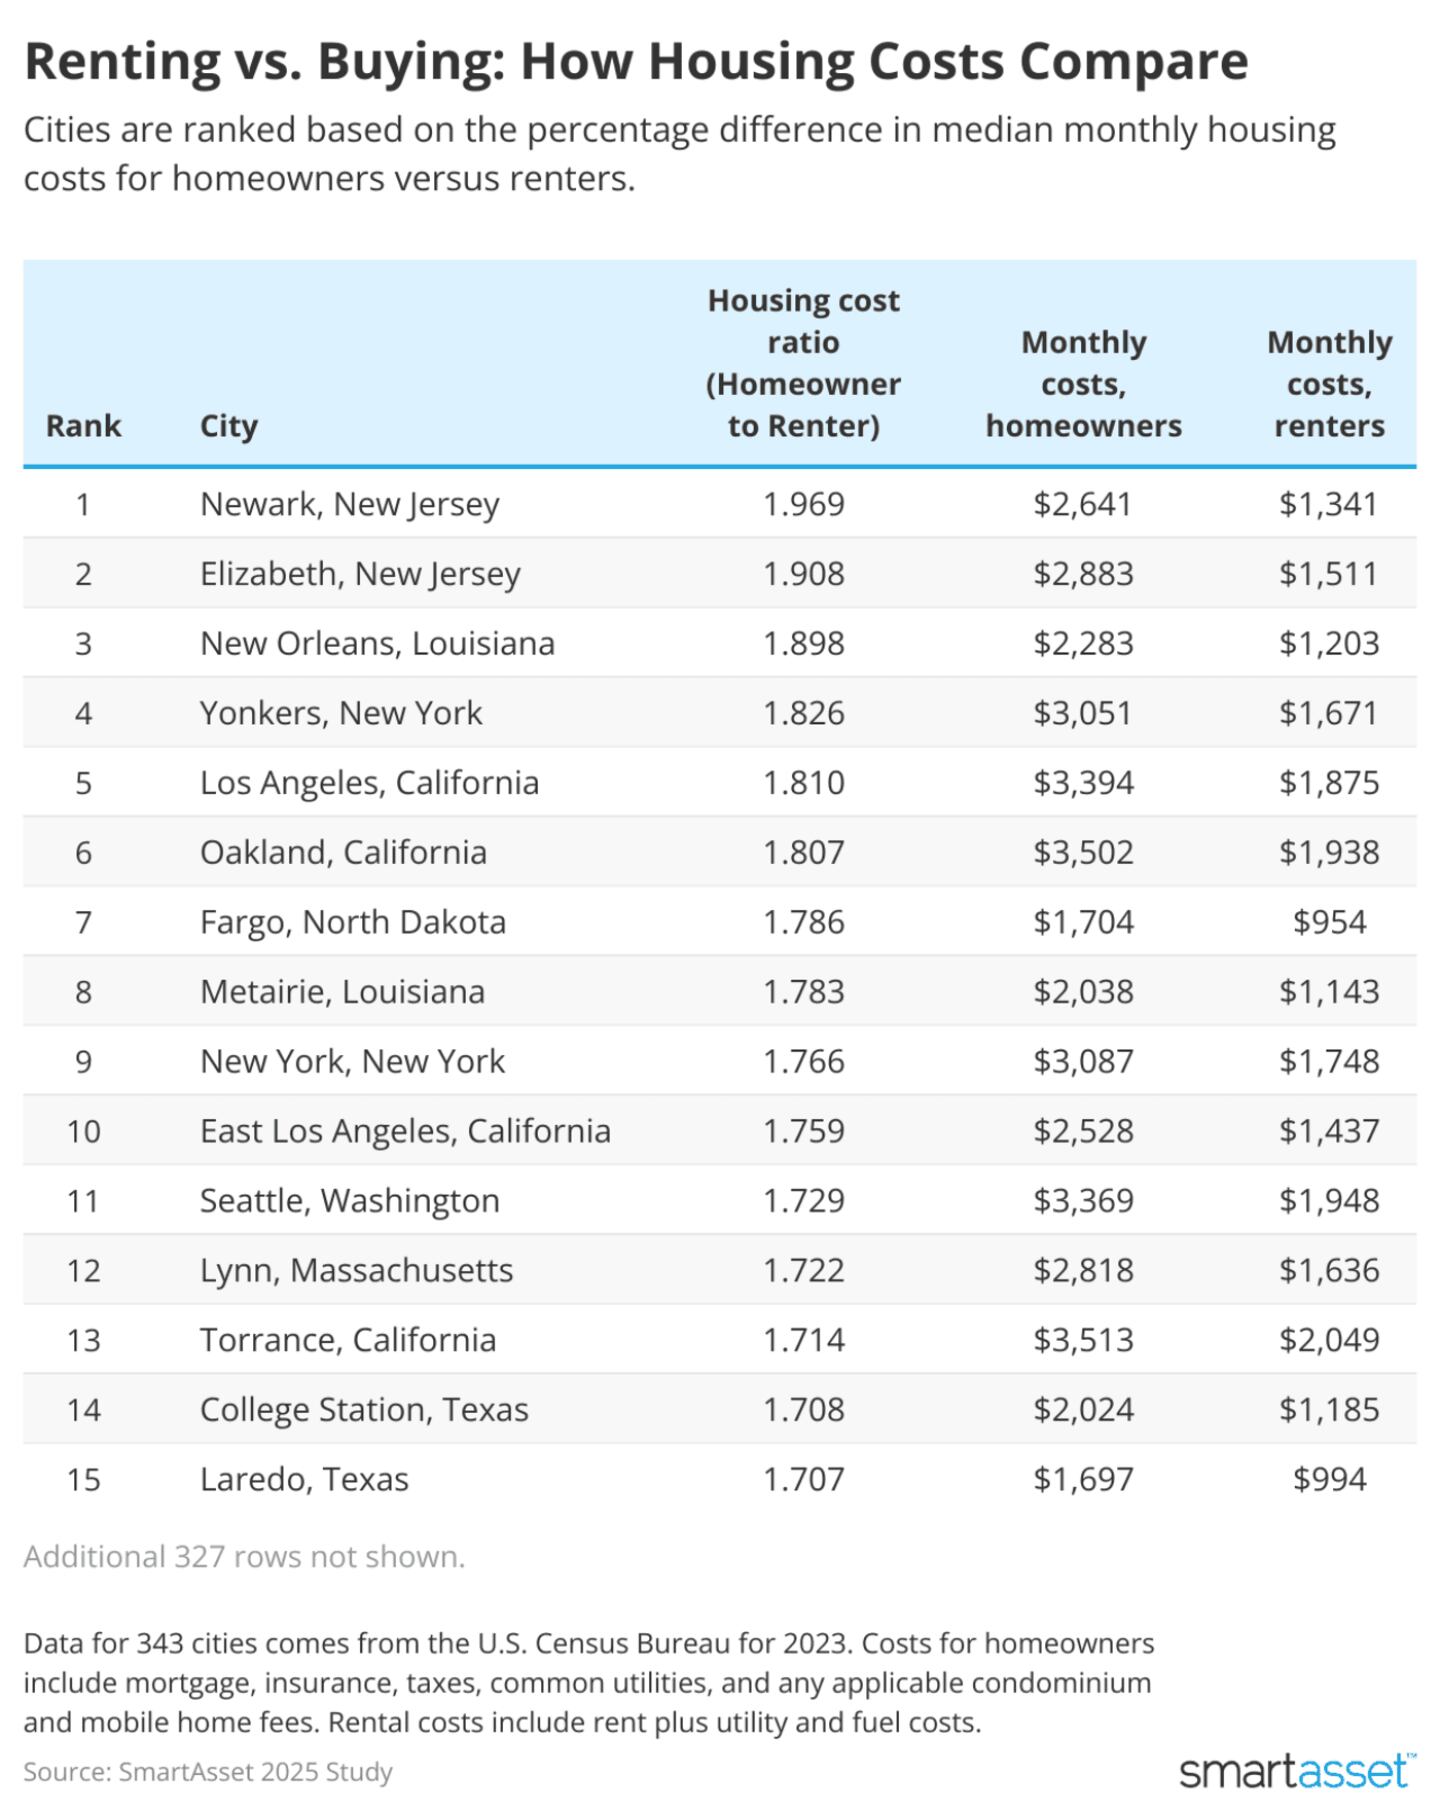Click the City column header

point(228,426)
